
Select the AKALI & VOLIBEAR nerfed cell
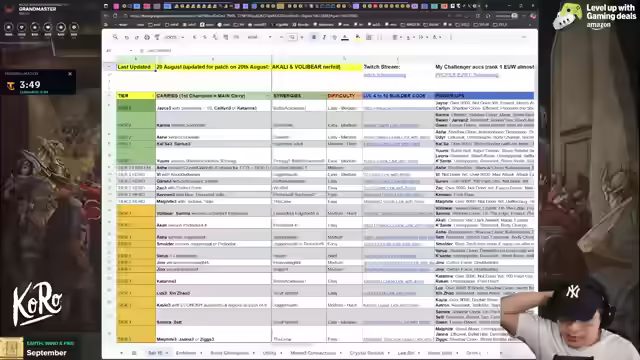pos(317,67)
